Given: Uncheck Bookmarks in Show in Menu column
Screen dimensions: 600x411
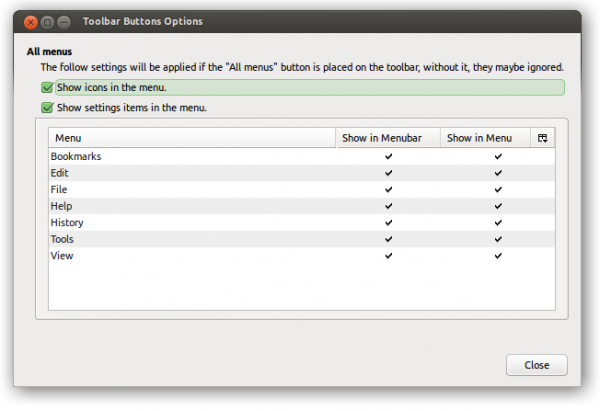Looking at the screenshot, I should tap(498, 156).
